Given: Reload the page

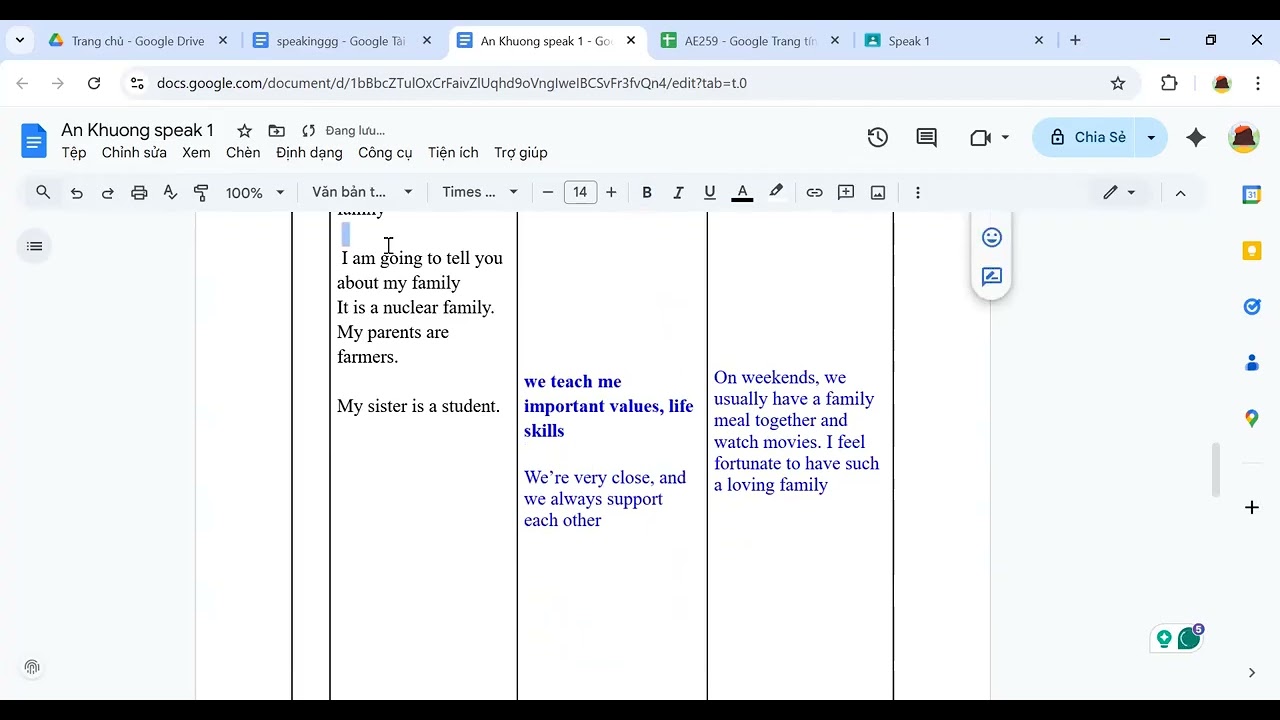Looking at the screenshot, I should tap(94, 84).
